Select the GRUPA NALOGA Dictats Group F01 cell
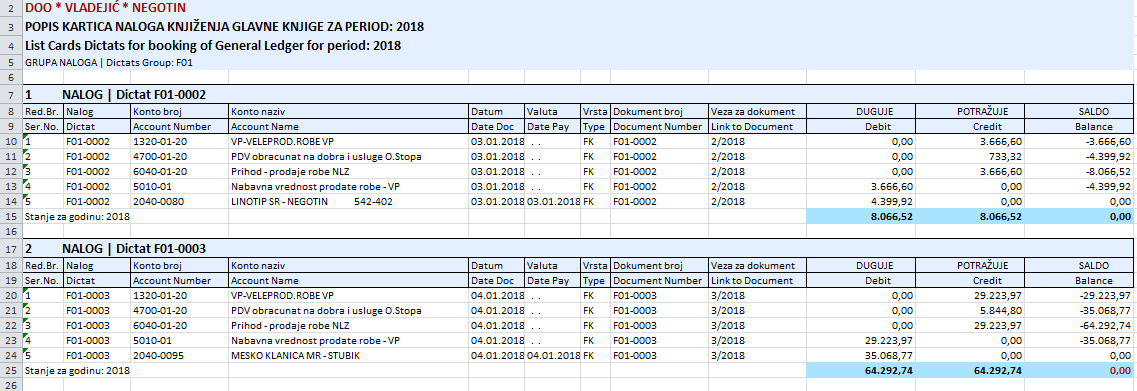The image size is (1137, 391). point(109,63)
